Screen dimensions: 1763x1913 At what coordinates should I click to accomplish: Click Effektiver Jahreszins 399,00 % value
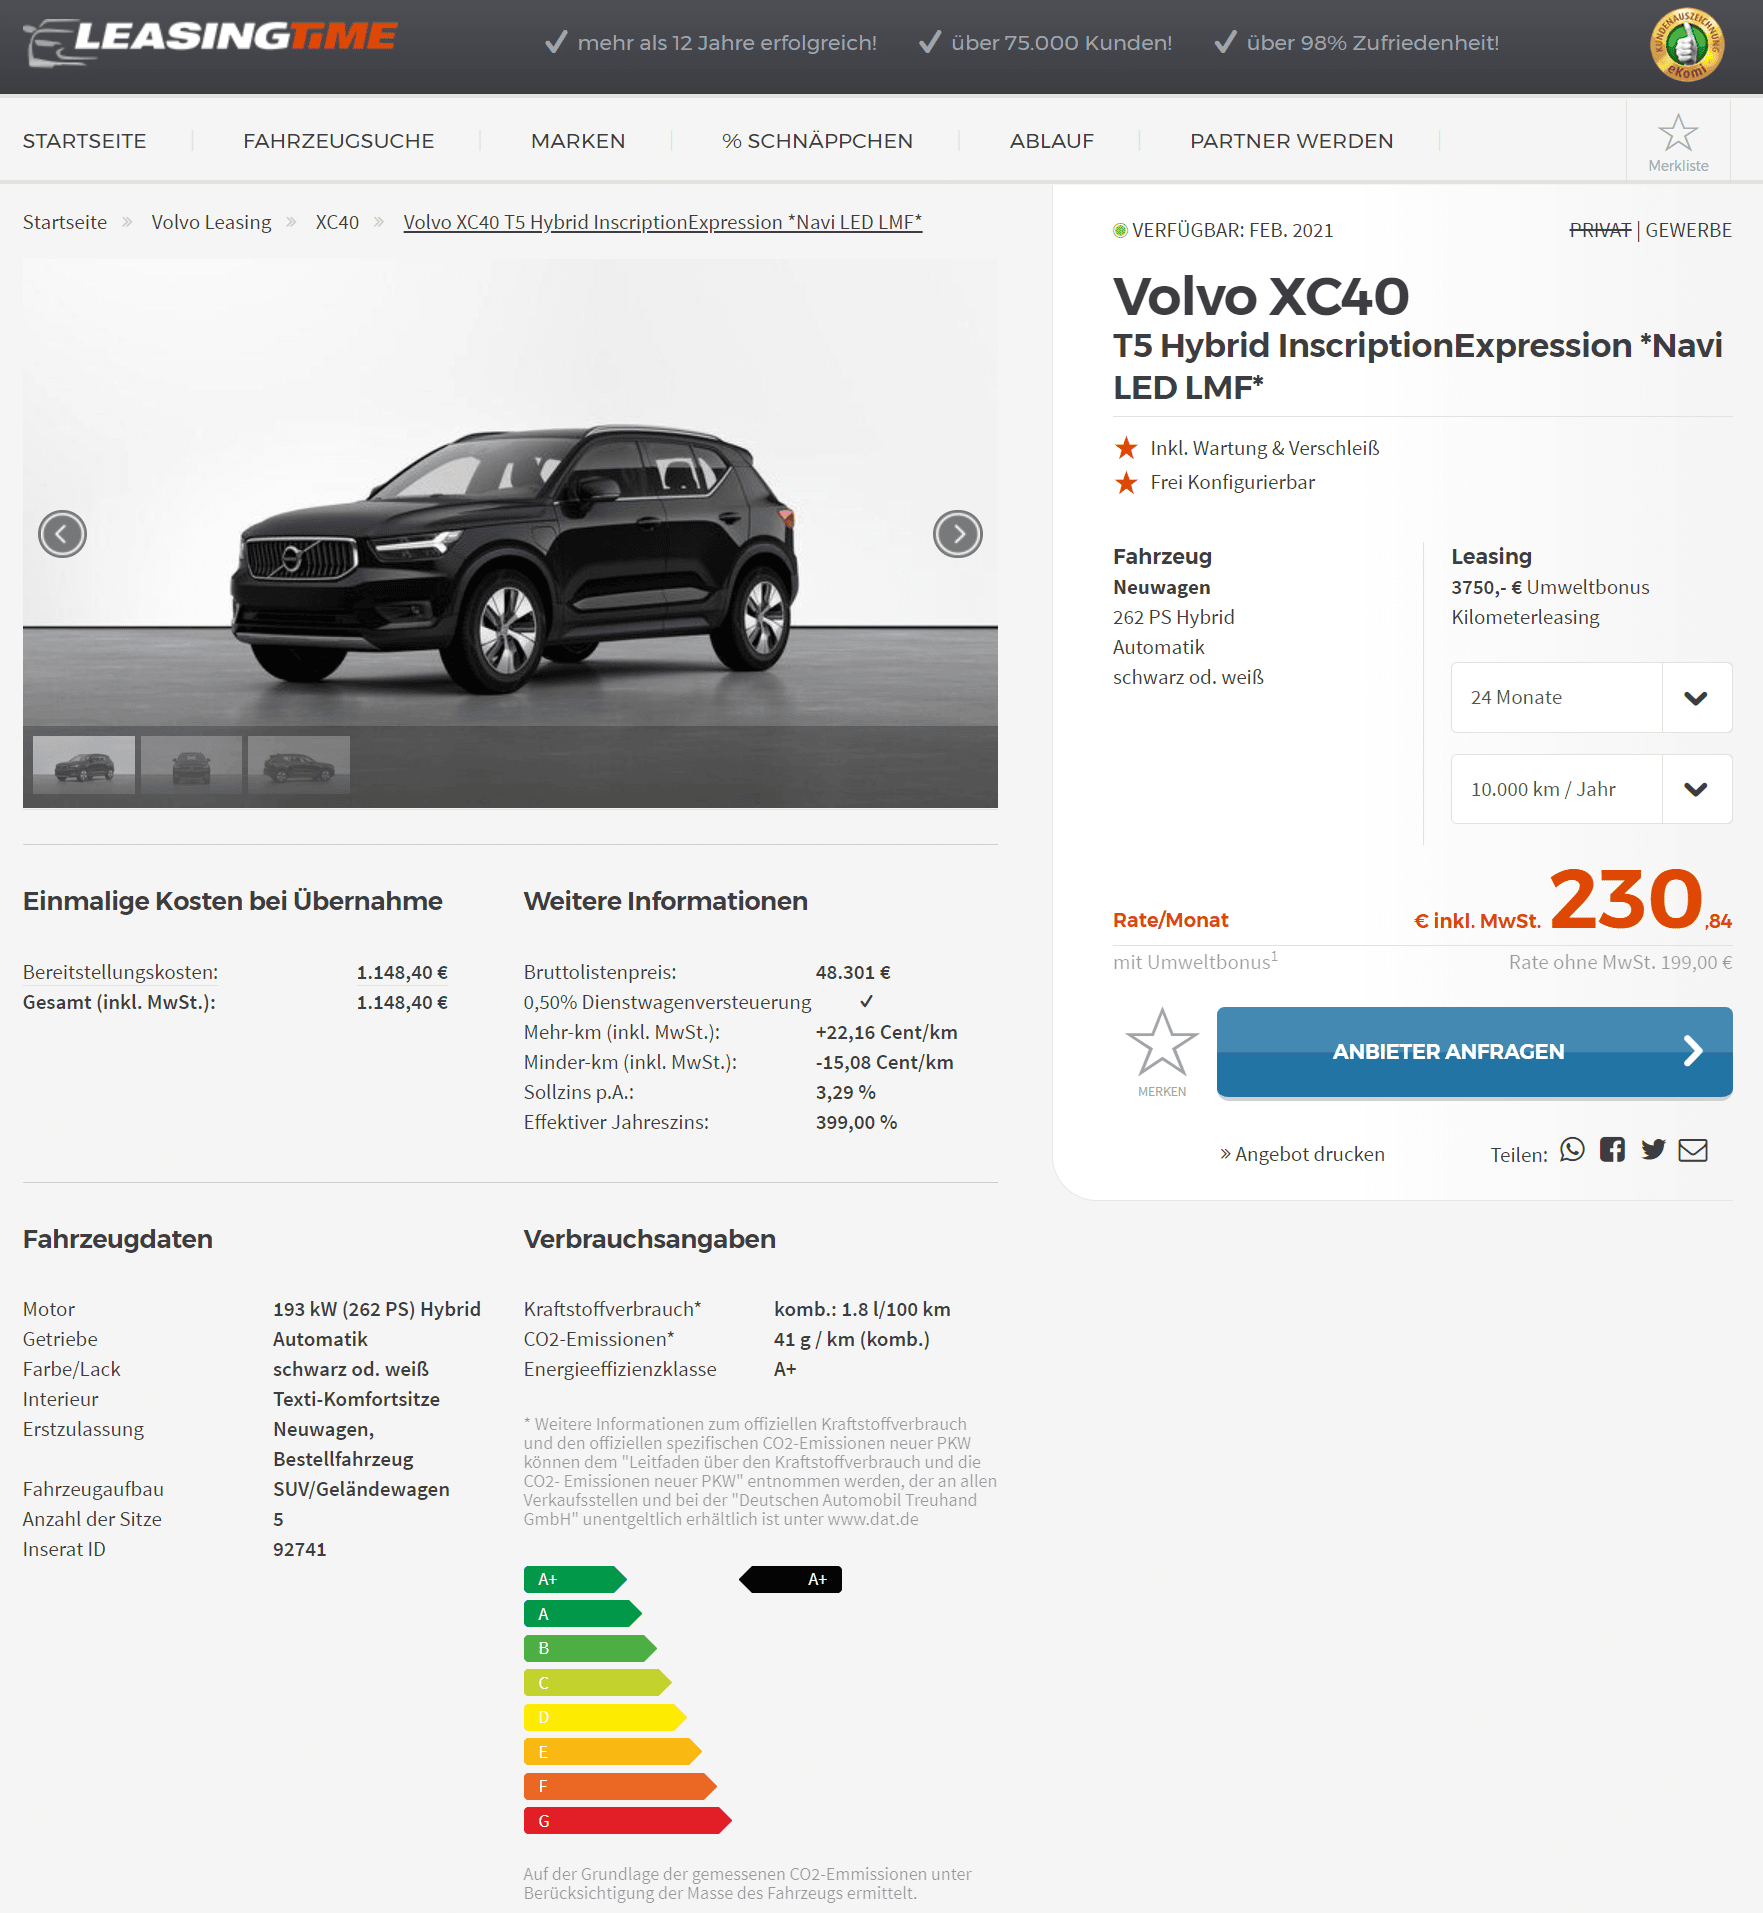point(856,1122)
